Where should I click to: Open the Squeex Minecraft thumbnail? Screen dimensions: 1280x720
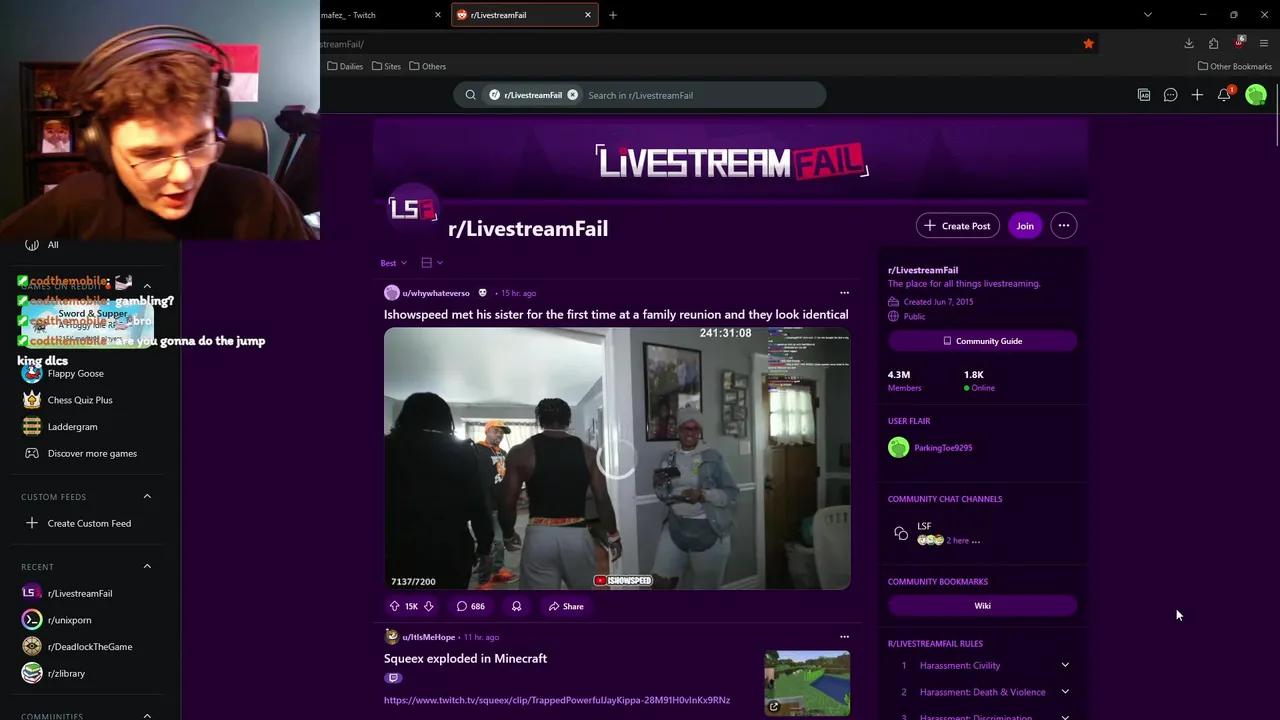(x=807, y=683)
